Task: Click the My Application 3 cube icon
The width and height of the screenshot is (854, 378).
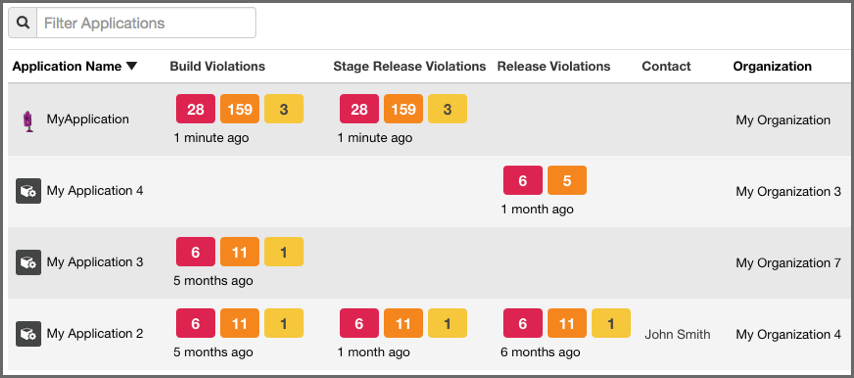Action: coord(28,263)
